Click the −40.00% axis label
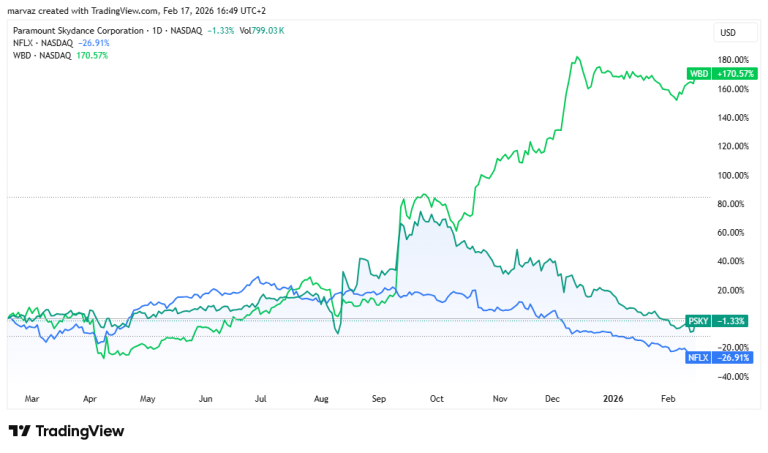The image size is (768, 453). tap(733, 377)
